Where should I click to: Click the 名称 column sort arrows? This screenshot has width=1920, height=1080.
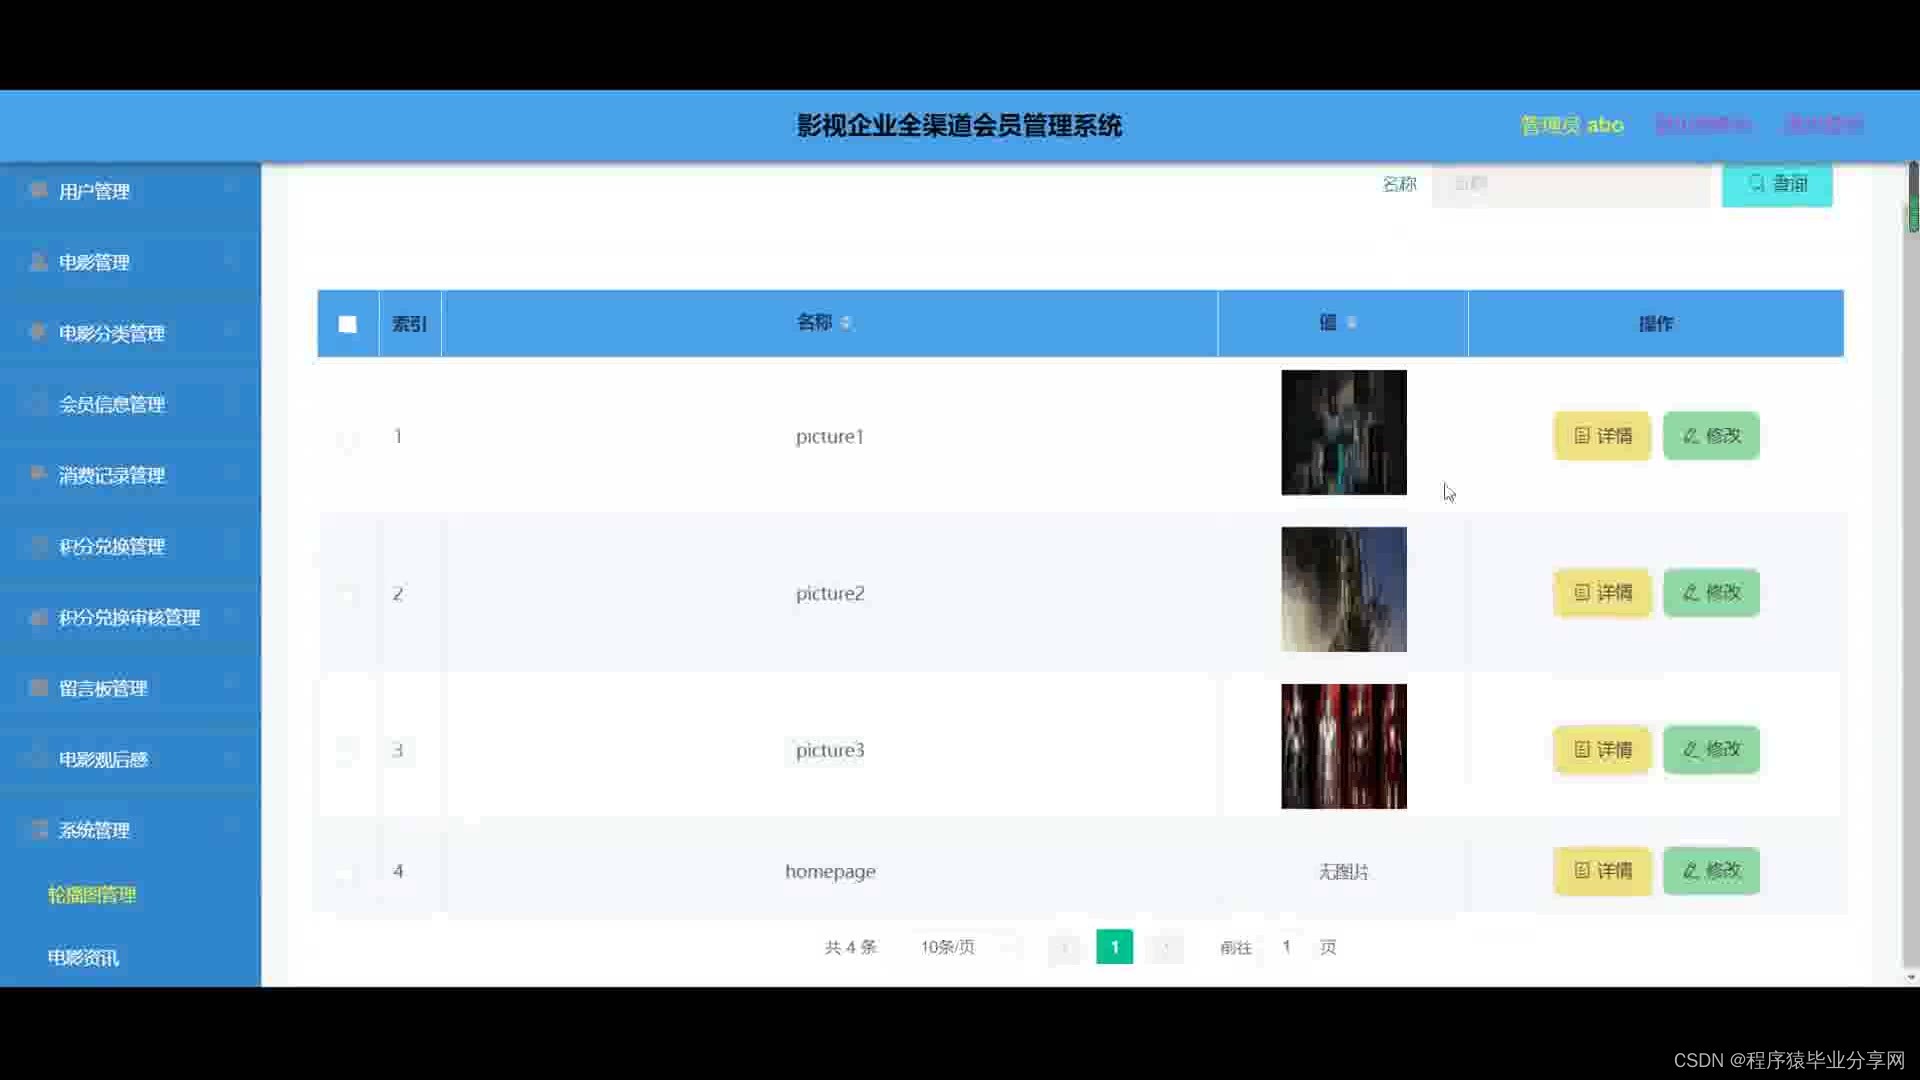846,323
